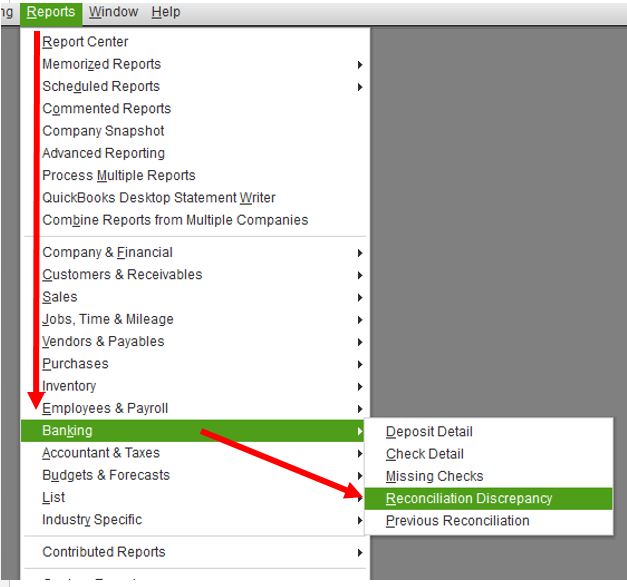Select the highlighted Banking menu item

point(192,431)
